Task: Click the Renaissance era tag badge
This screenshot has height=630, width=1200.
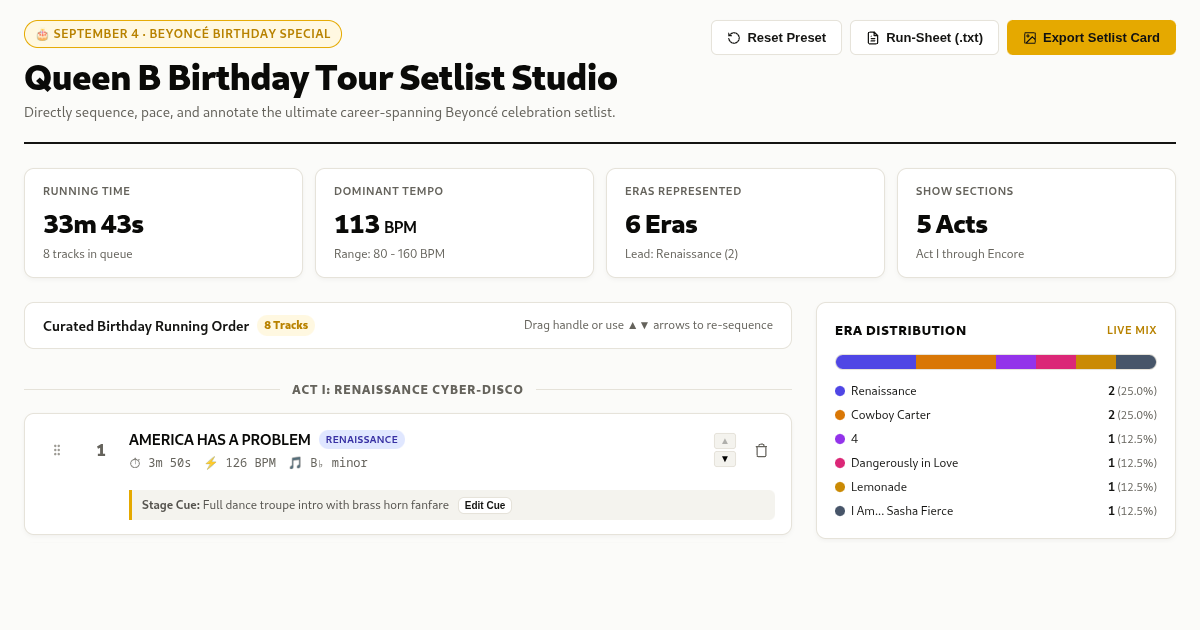Action: point(362,439)
